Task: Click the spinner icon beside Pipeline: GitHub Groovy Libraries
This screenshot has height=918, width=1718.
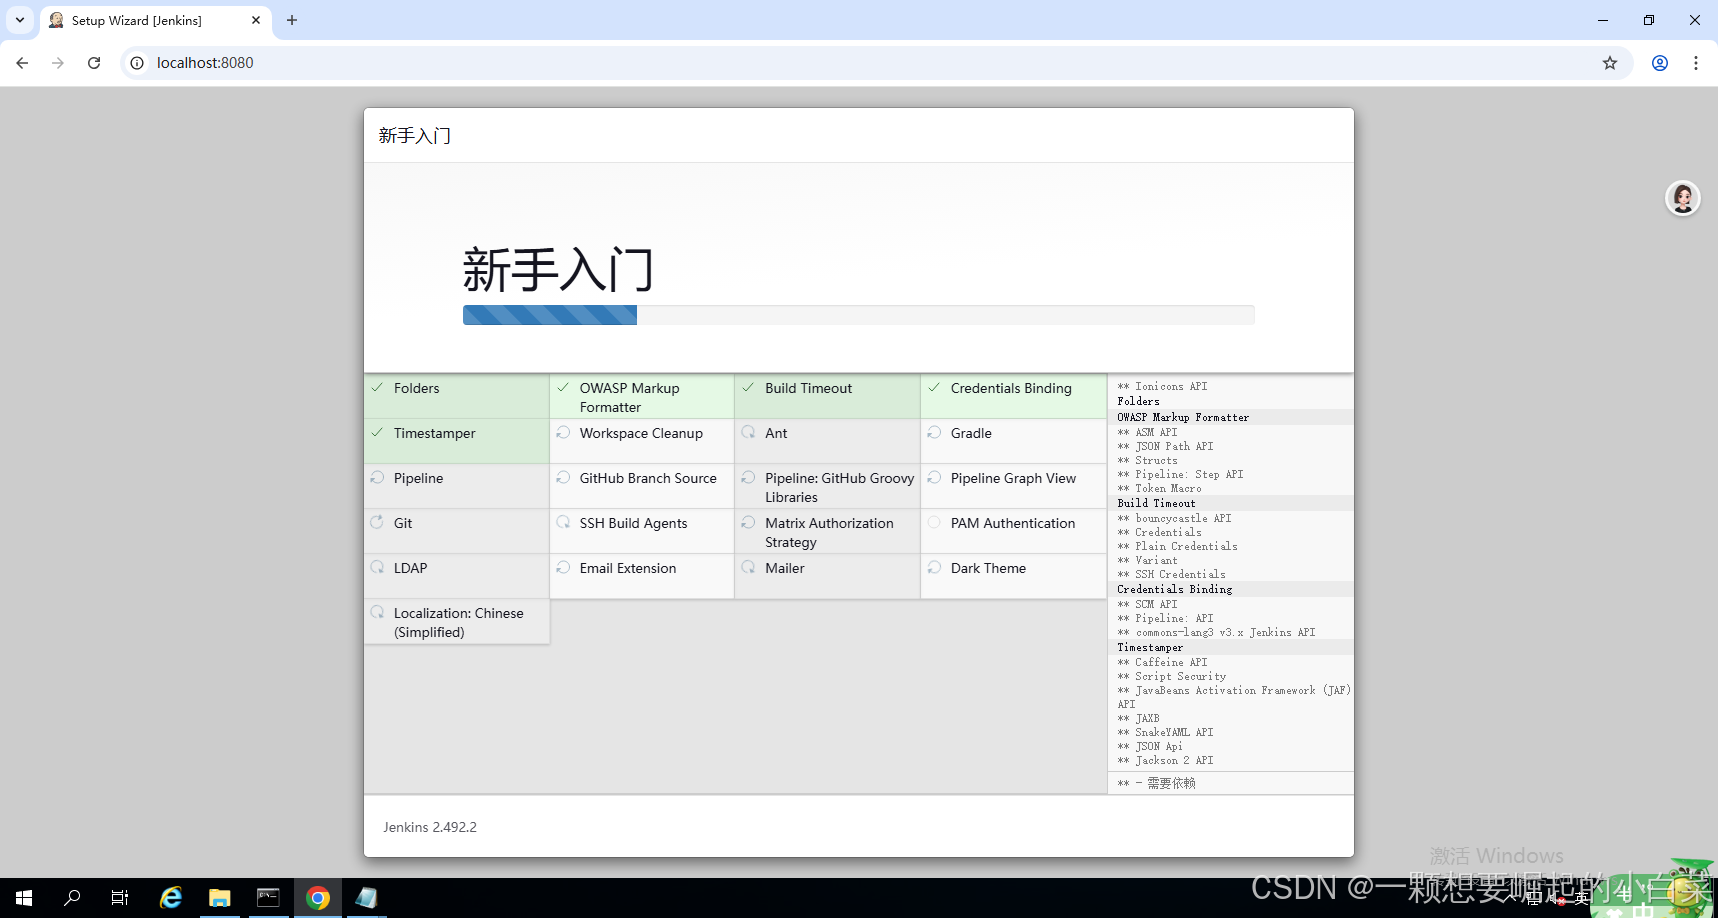Action: (748, 478)
